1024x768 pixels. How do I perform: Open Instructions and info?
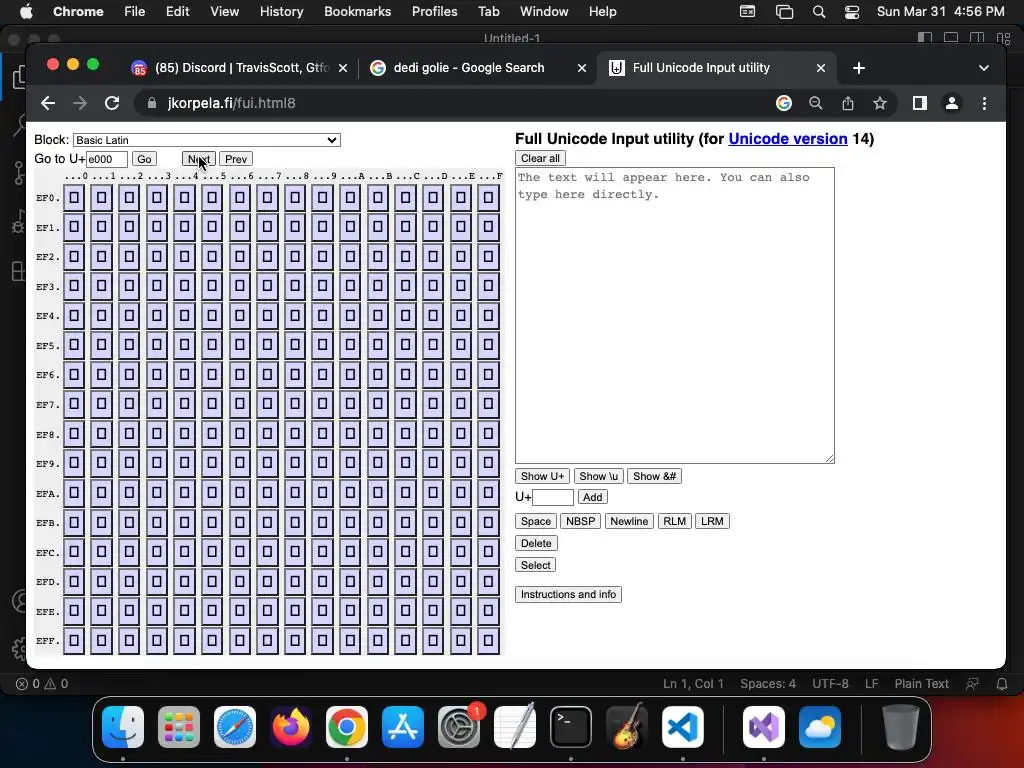coord(568,594)
